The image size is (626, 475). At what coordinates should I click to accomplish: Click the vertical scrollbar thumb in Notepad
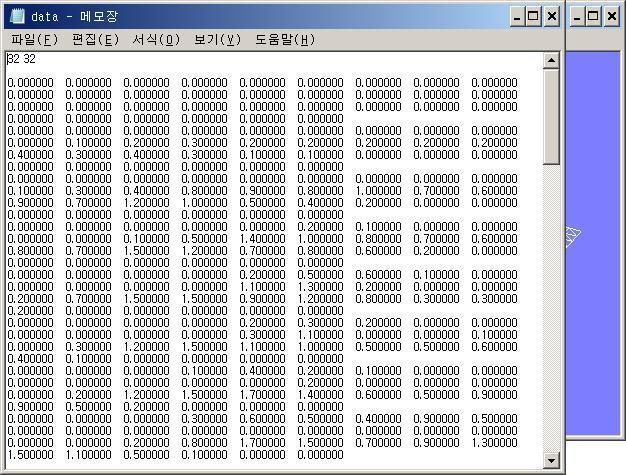pyautogui.click(x=551, y=117)
